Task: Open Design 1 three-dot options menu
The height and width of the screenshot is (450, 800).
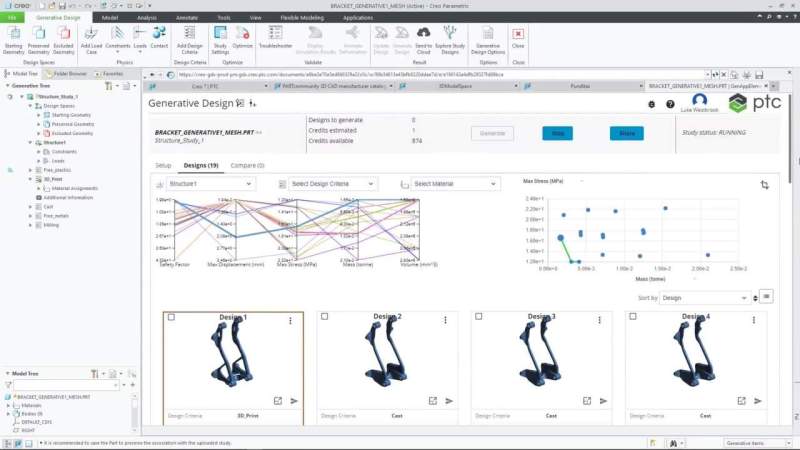Action: click(x=290, y=320)
